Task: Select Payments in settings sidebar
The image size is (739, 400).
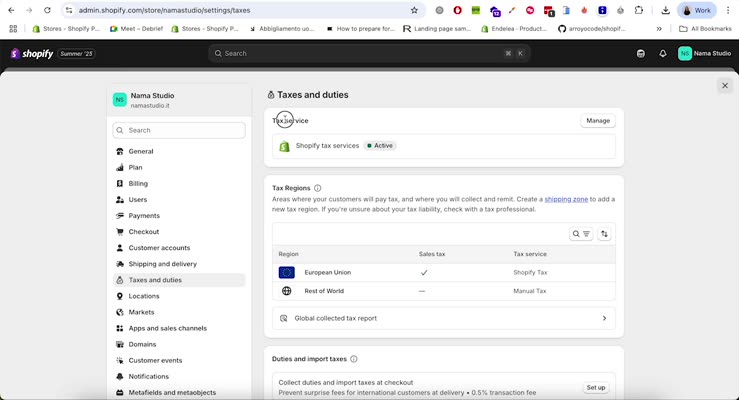Action: click(179, 215)
